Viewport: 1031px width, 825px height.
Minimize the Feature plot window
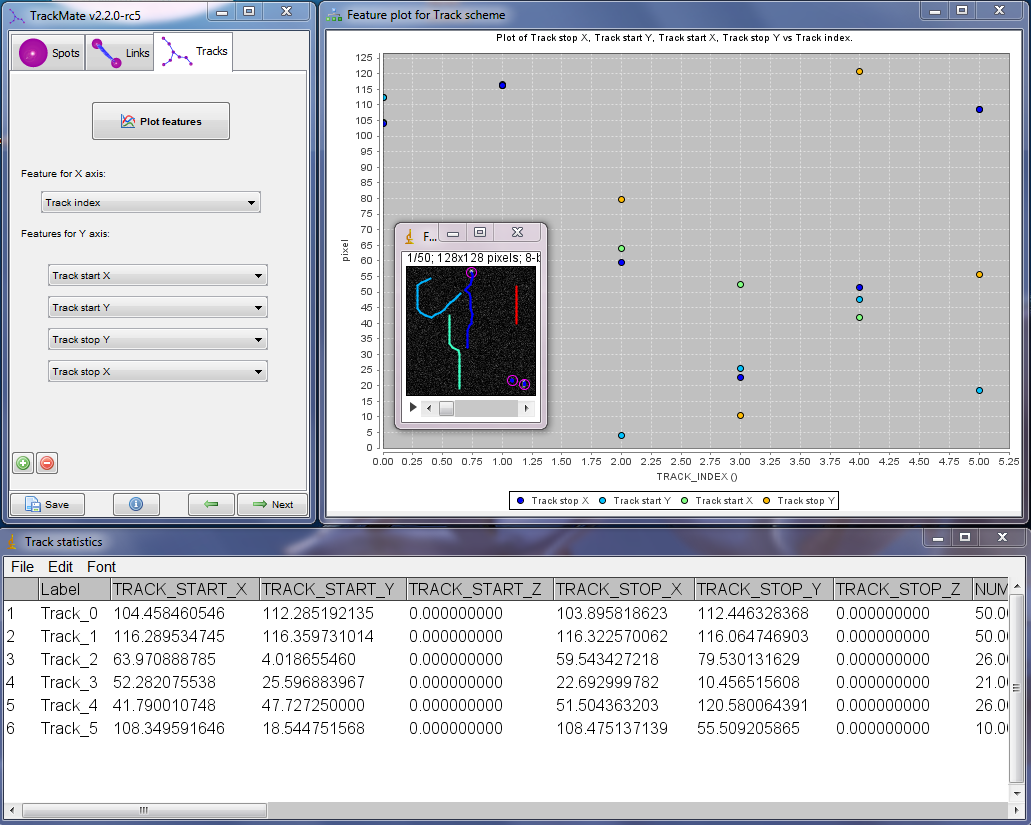(936, 11)
